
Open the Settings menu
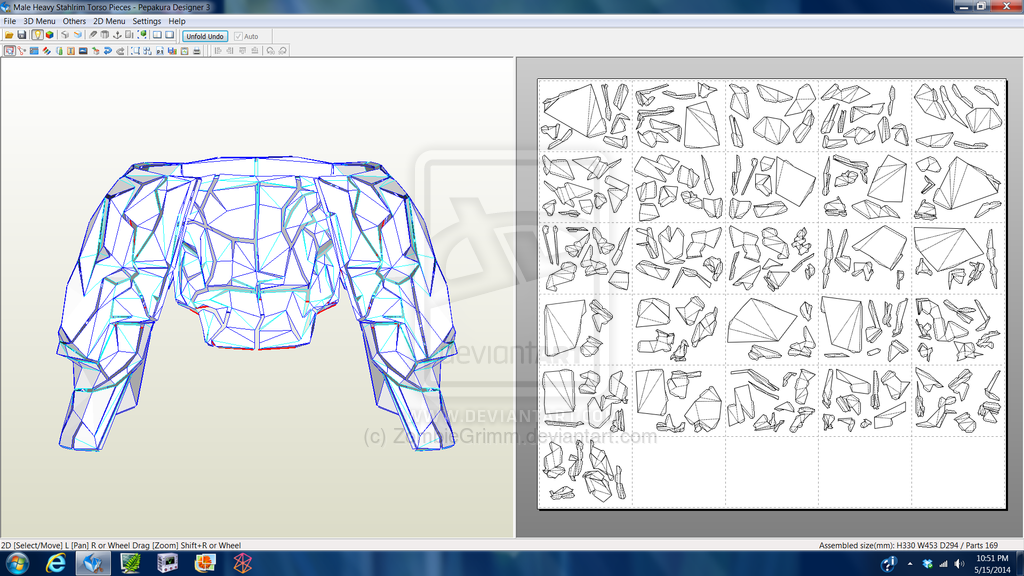coord(147,21)
